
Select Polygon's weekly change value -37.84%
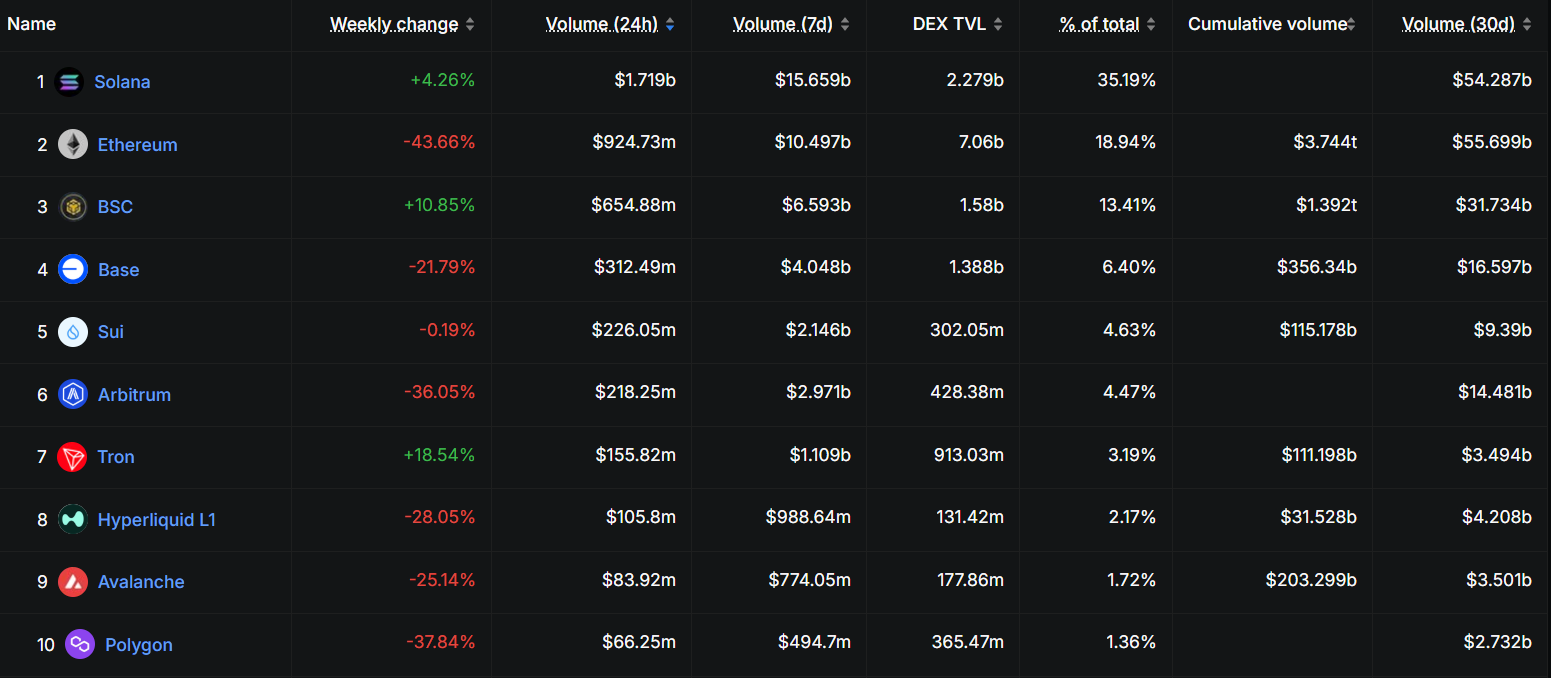pyautogui.click(x=441, y=642)
